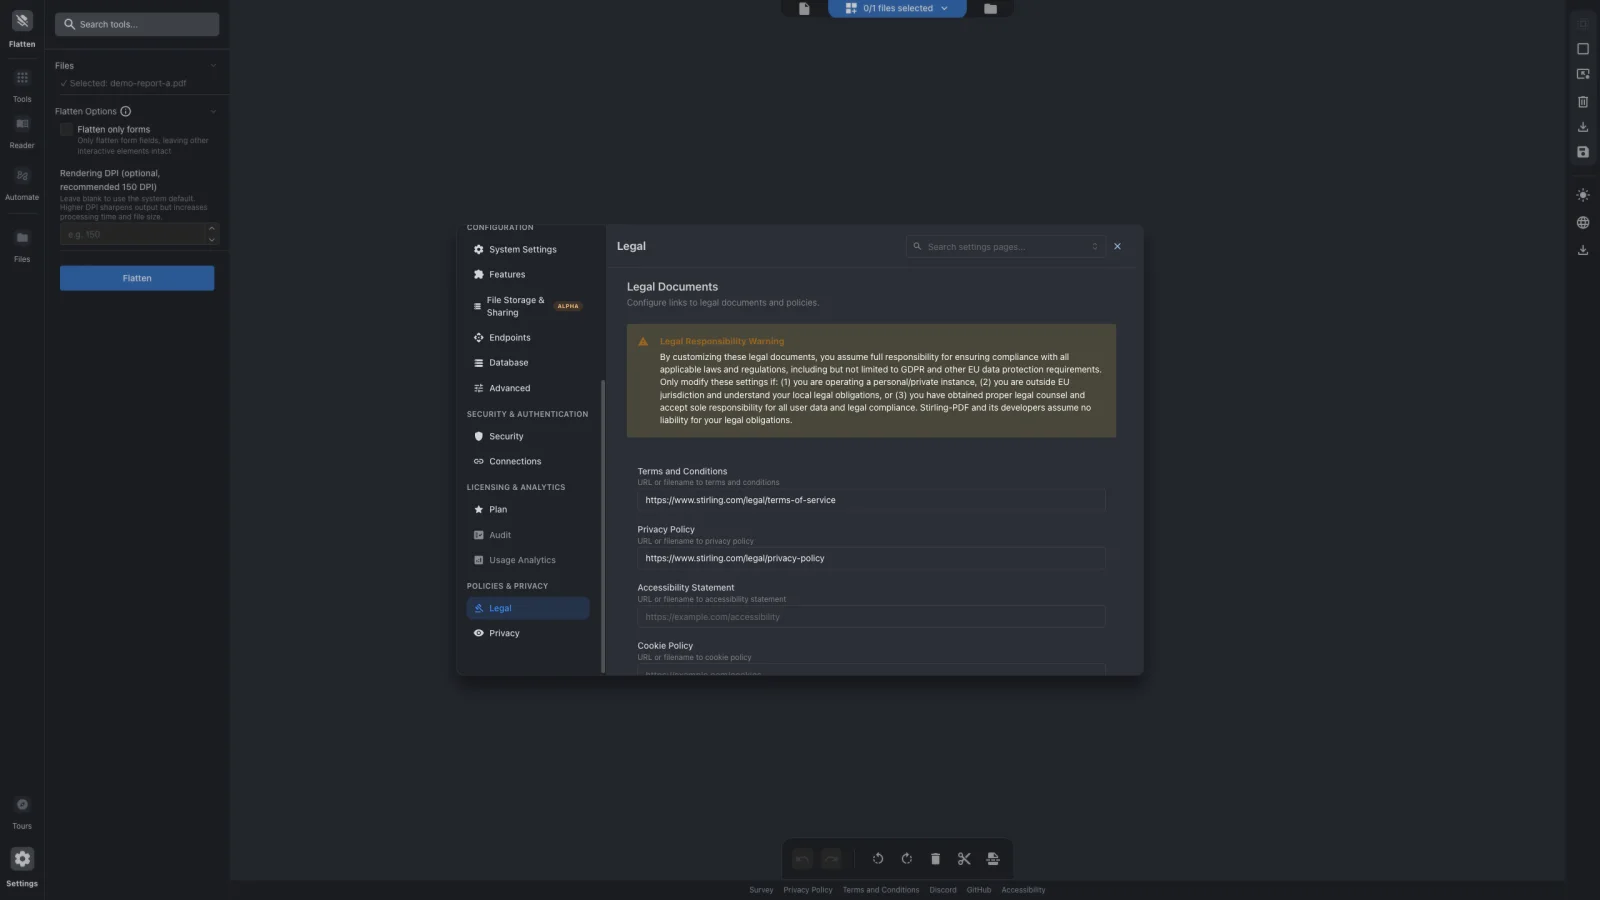
Task: Go to Plan settings
Action: click(528, 510)
